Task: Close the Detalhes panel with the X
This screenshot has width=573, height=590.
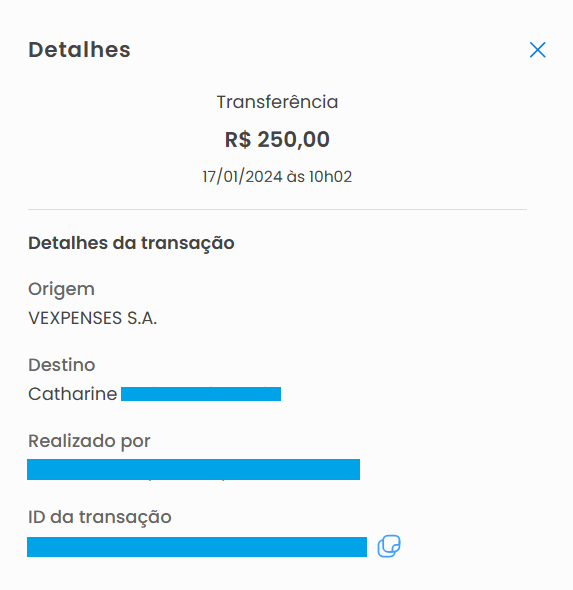Action: (537, 50)
